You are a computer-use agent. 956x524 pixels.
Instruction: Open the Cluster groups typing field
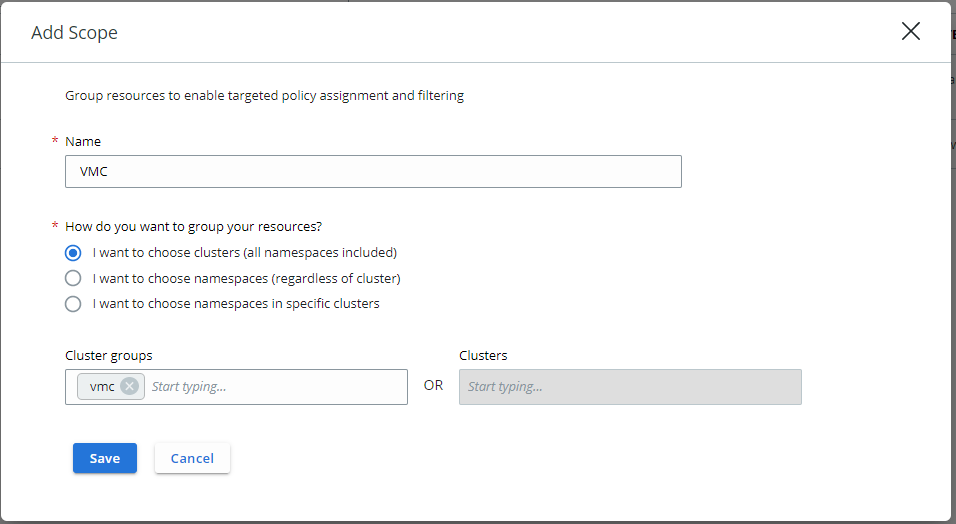click(275, 387)
